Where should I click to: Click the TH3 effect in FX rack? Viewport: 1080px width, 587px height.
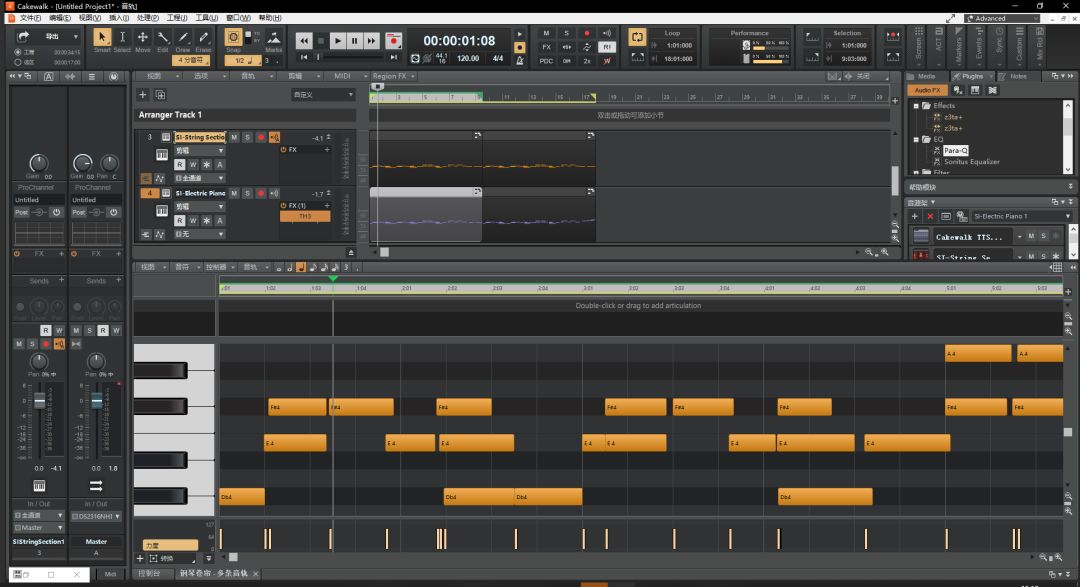click(305, 216)
